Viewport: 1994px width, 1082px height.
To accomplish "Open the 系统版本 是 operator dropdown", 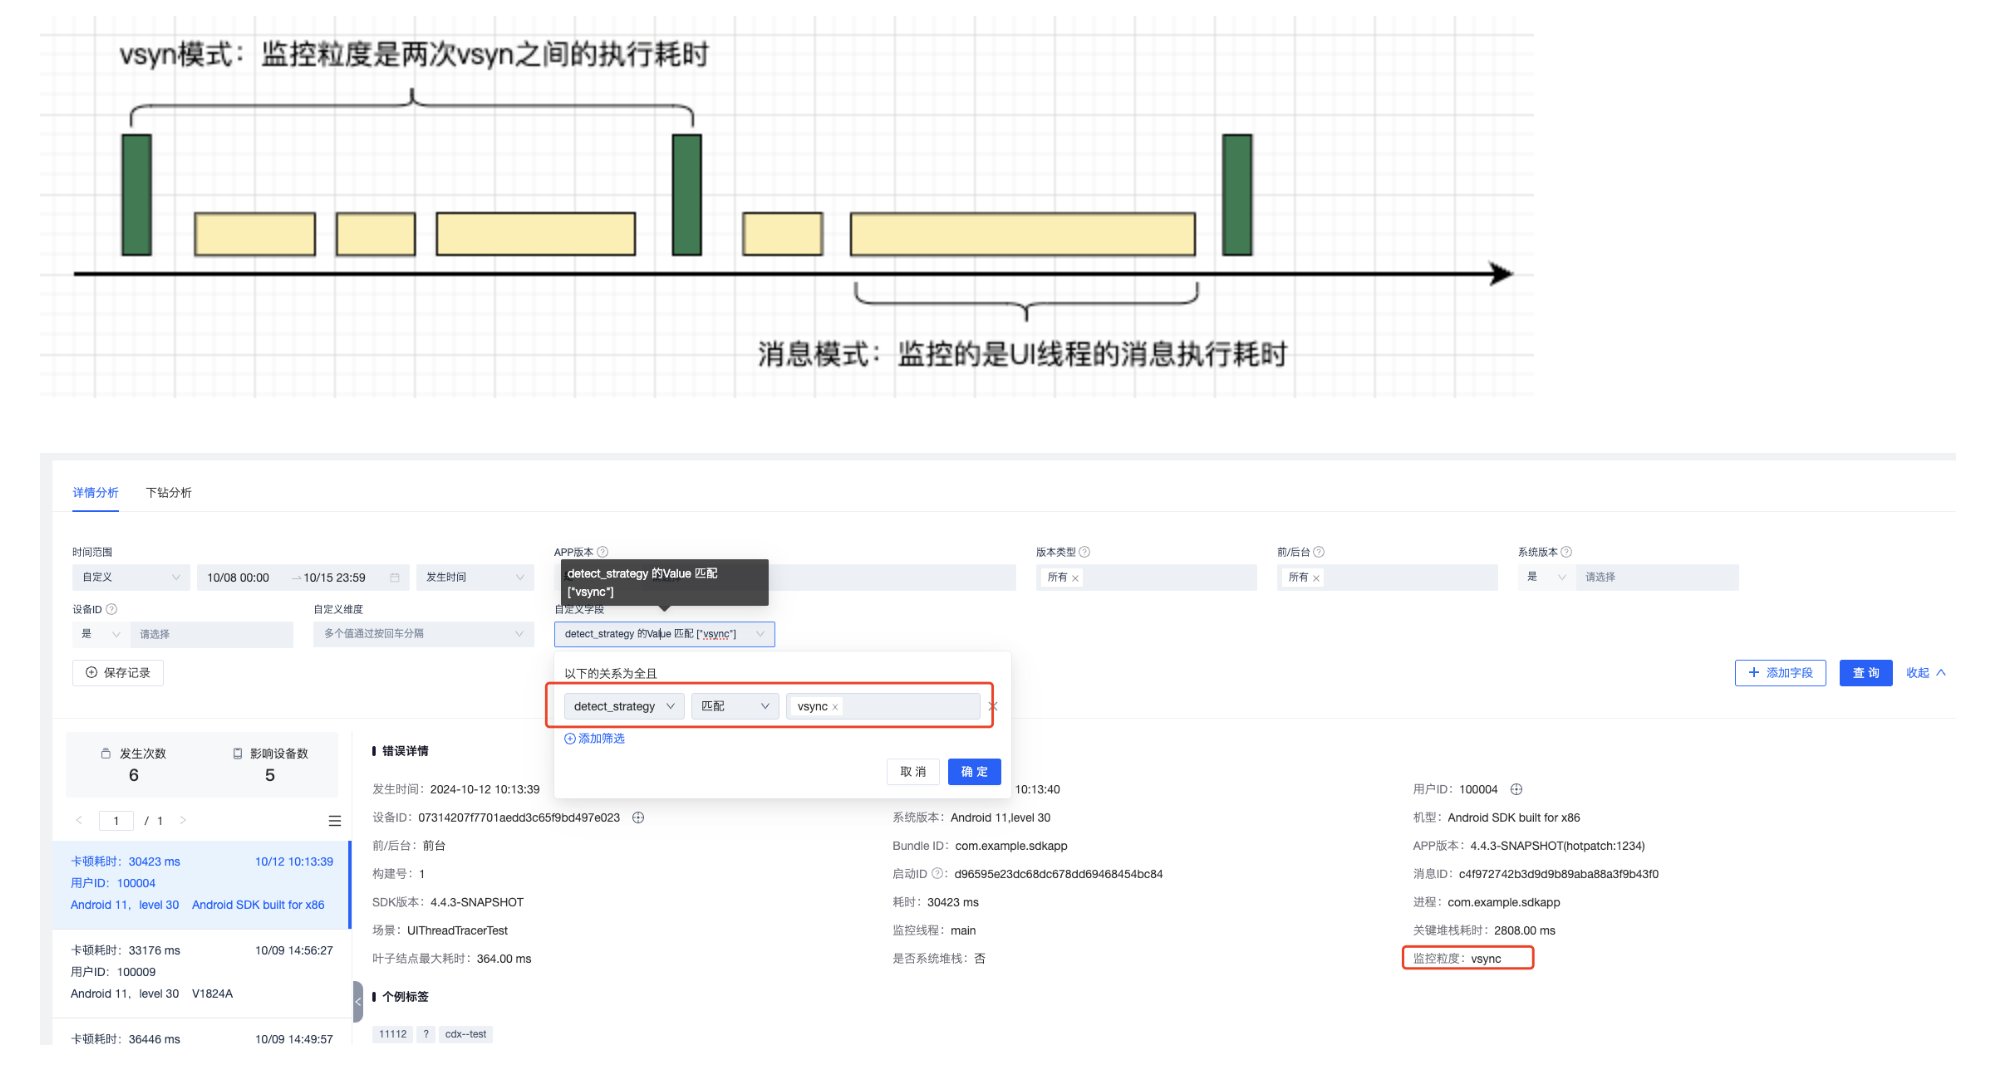I will coord(1546,577).
